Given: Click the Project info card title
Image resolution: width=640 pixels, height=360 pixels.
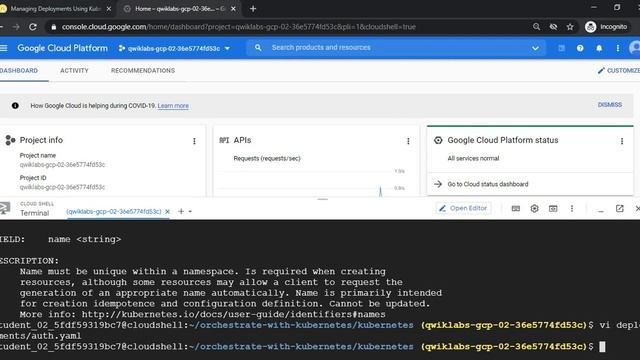Looking at the screenshot, I should click(x=41, y=140).
